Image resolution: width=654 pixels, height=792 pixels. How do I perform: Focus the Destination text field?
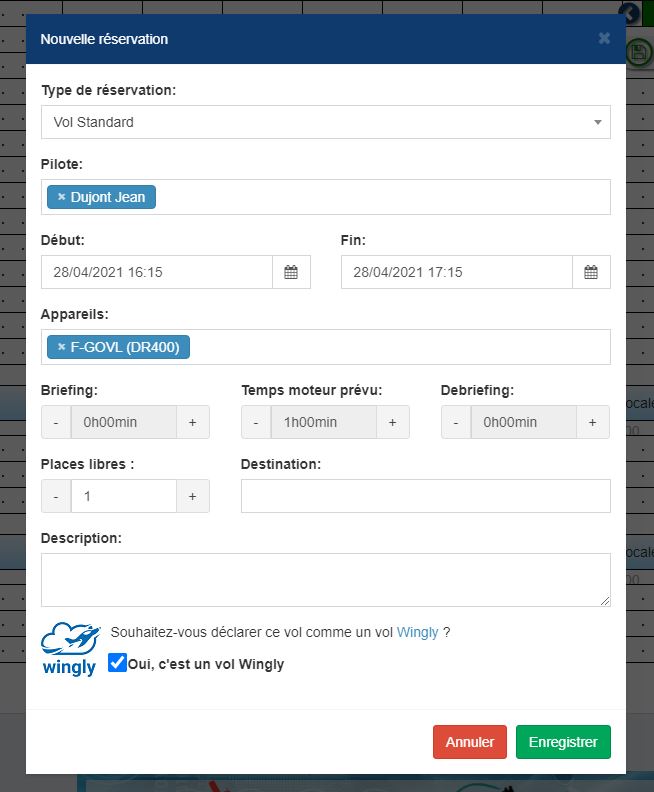point(425,496)
